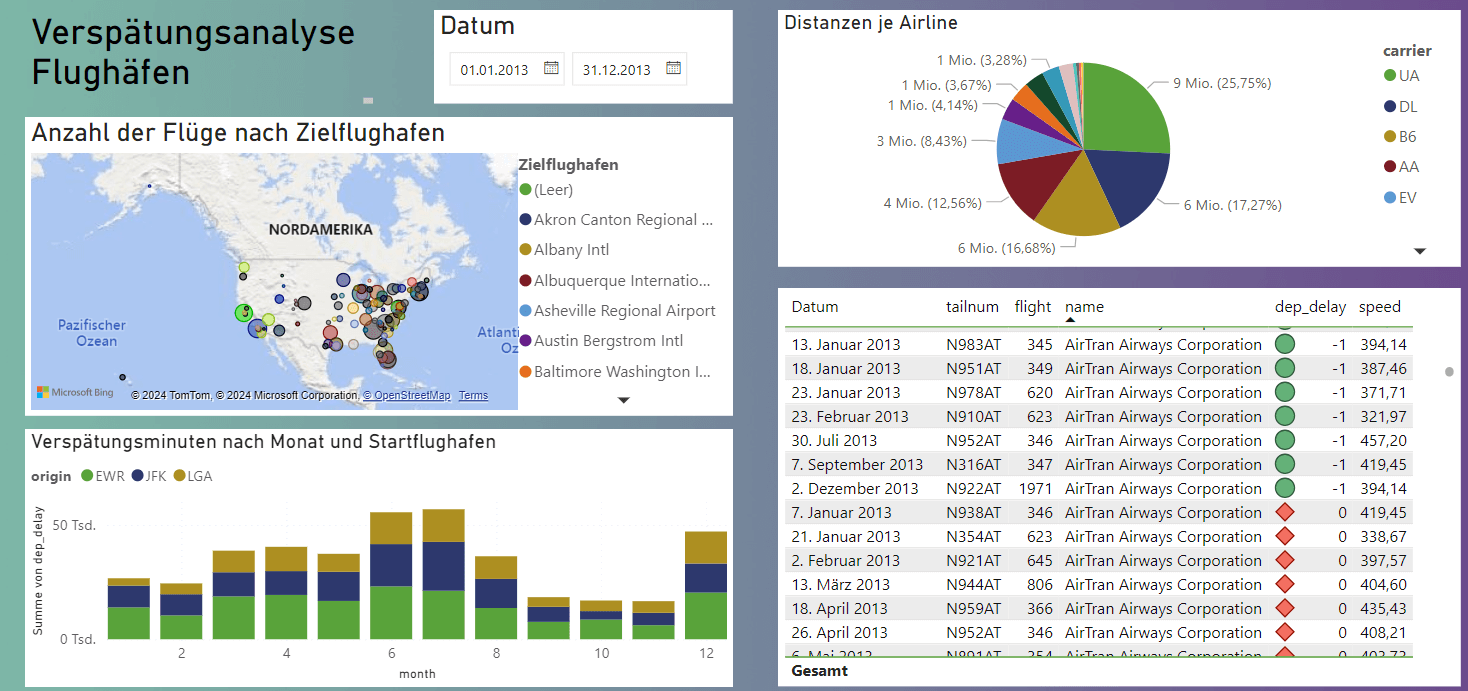Select Akron Canton Regional legend entry

pyautogui.click(x=616, y=220)
